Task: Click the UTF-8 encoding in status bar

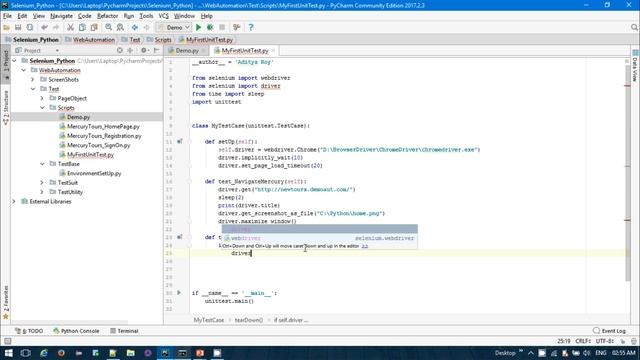Action: [604, 341]
